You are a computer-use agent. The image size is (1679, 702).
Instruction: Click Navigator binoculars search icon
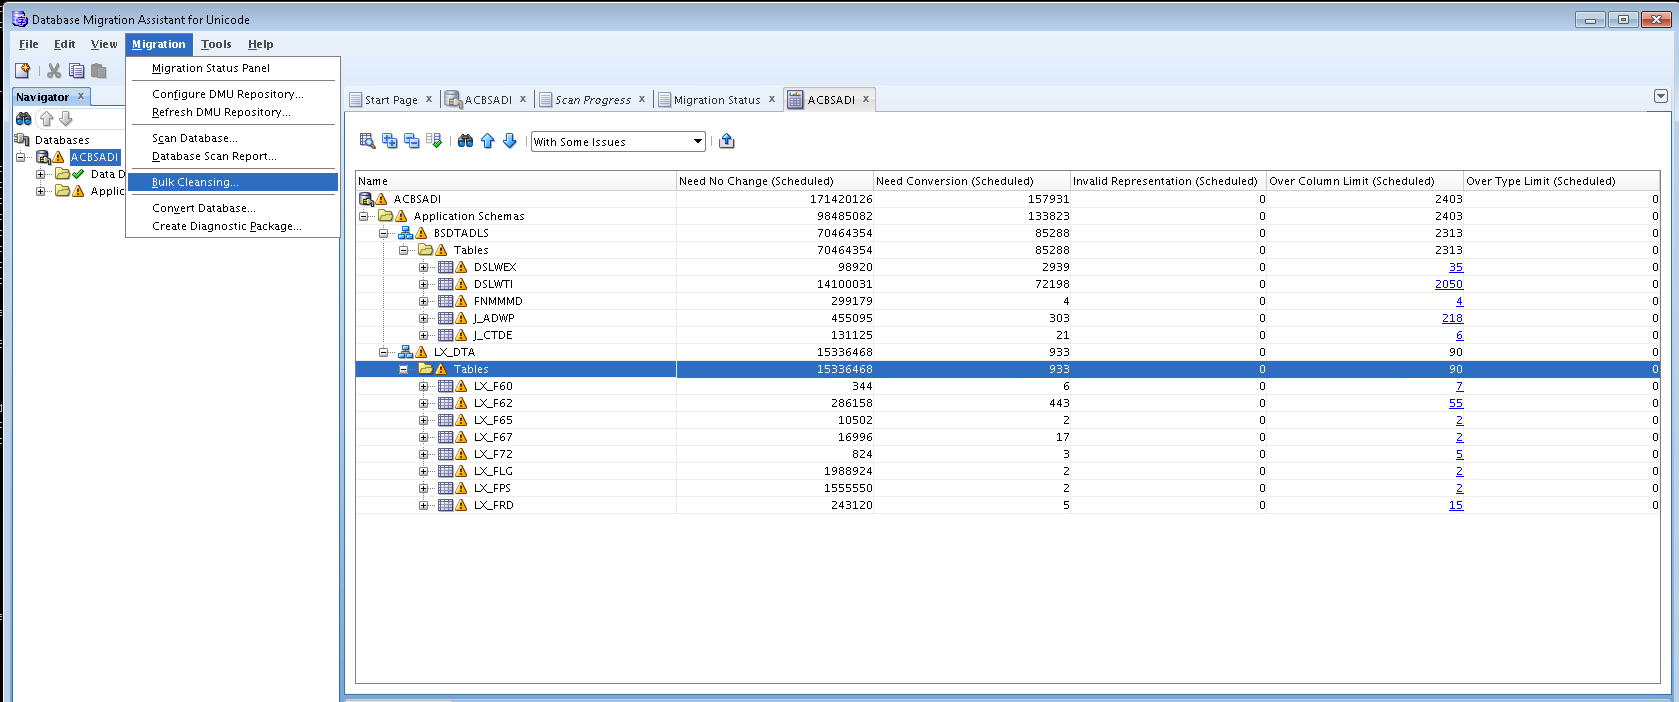(23, 118)
